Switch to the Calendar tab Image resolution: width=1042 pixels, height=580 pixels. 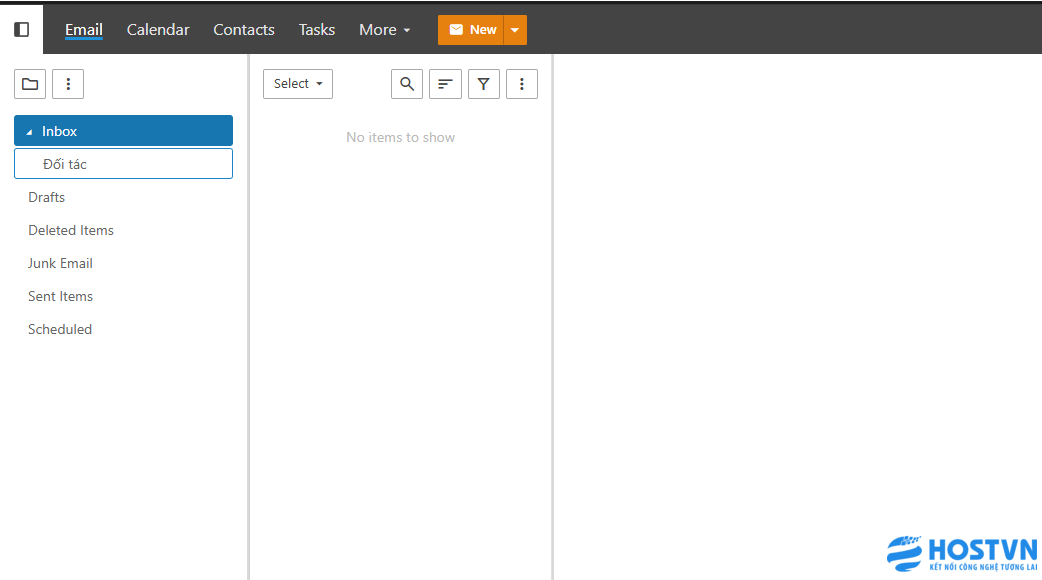[158, 30]
